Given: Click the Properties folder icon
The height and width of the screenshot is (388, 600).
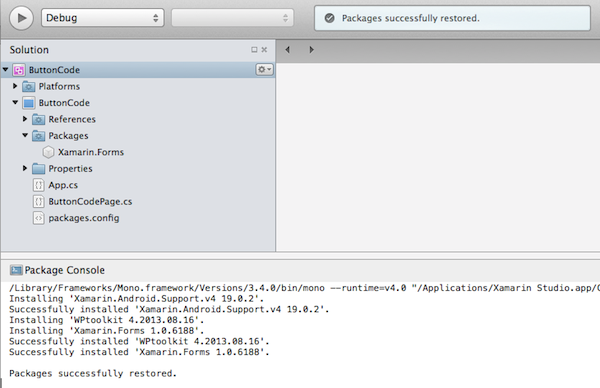Looking at the screenshot, I should click(38, 169).
